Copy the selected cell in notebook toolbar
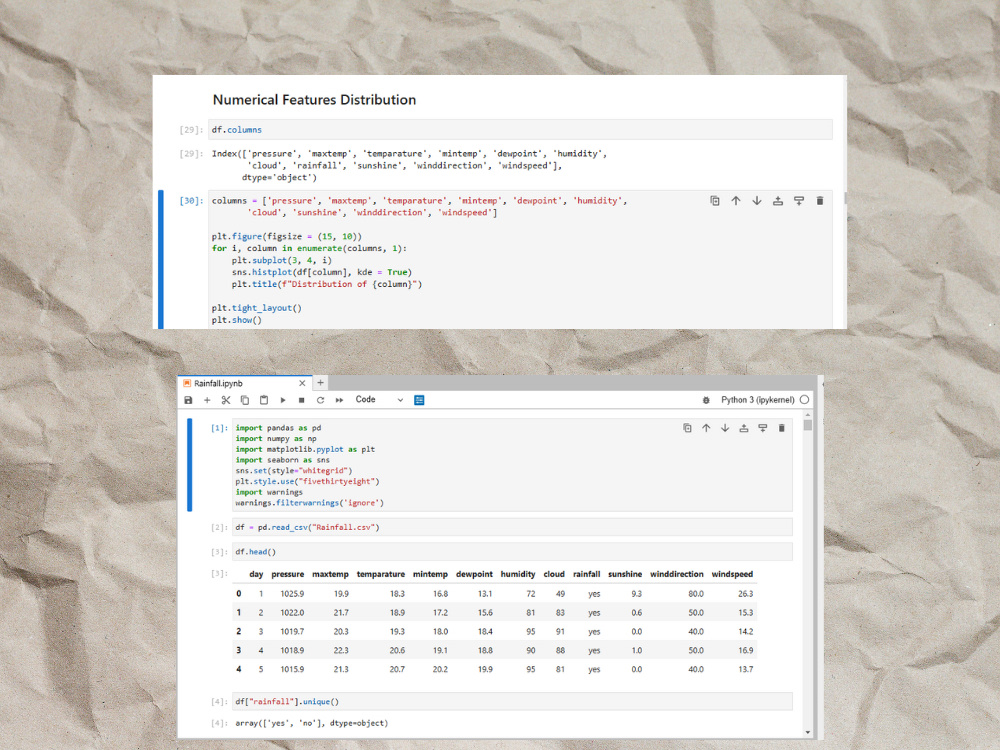 (245, 400)
